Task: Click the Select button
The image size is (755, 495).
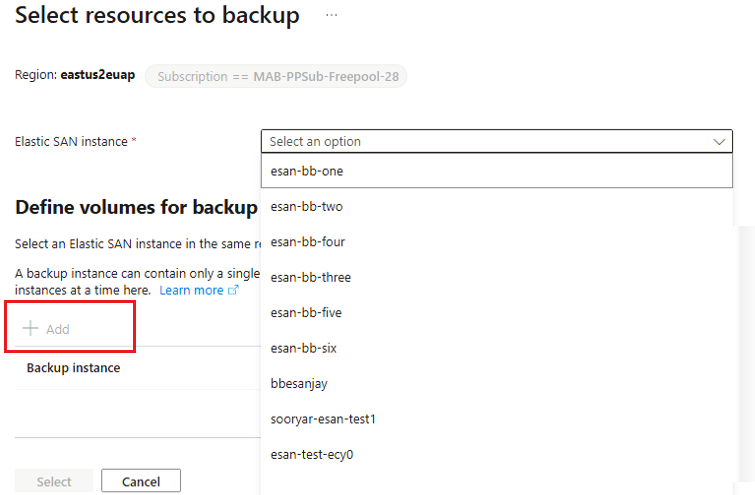Action: click(x=54, y=481)
